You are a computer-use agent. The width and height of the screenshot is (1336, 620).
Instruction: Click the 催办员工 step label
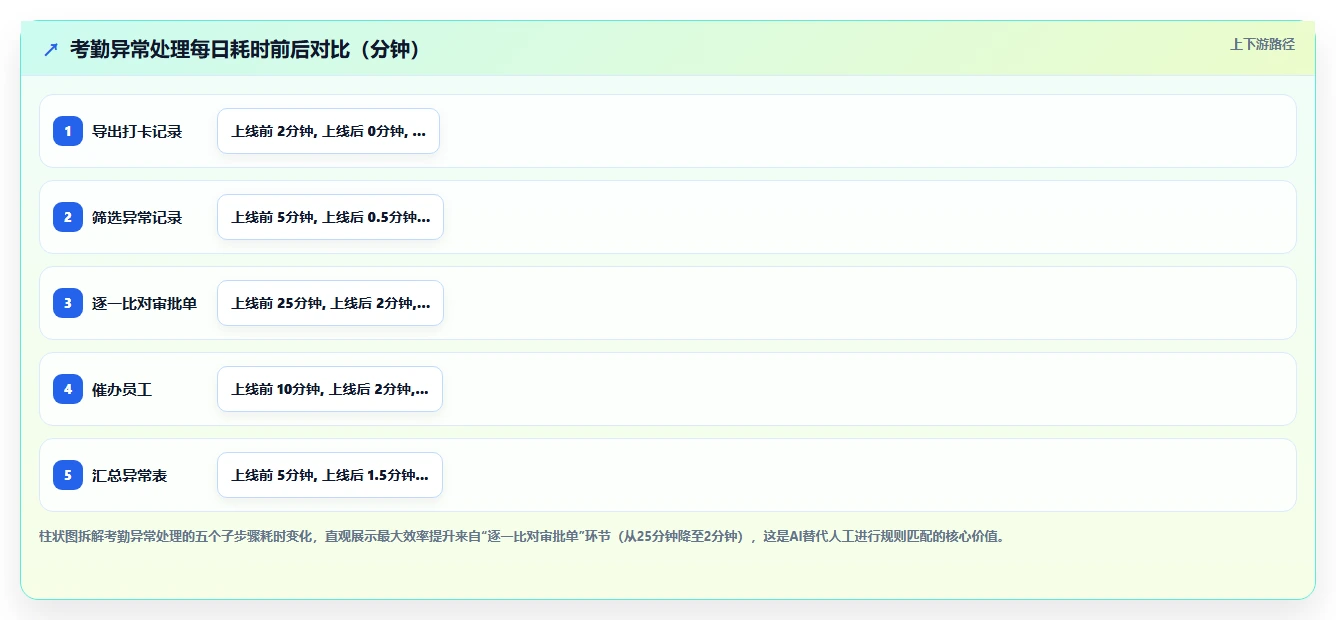point(122,389)
